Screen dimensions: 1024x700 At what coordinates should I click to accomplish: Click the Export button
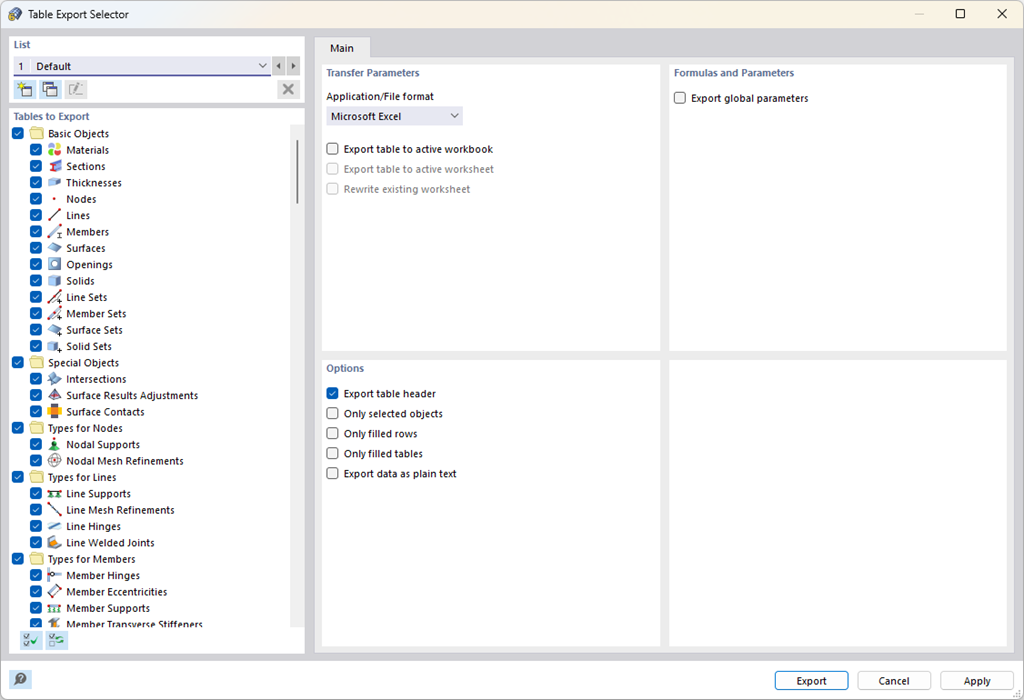(811, 680)
